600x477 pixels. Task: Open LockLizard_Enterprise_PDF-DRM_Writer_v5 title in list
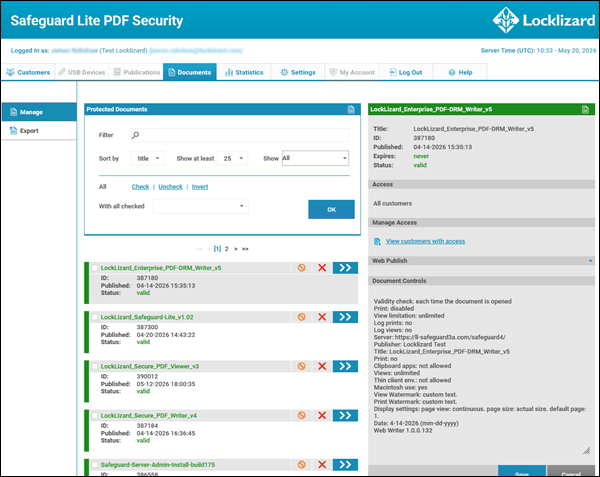(x=161, y=268)
